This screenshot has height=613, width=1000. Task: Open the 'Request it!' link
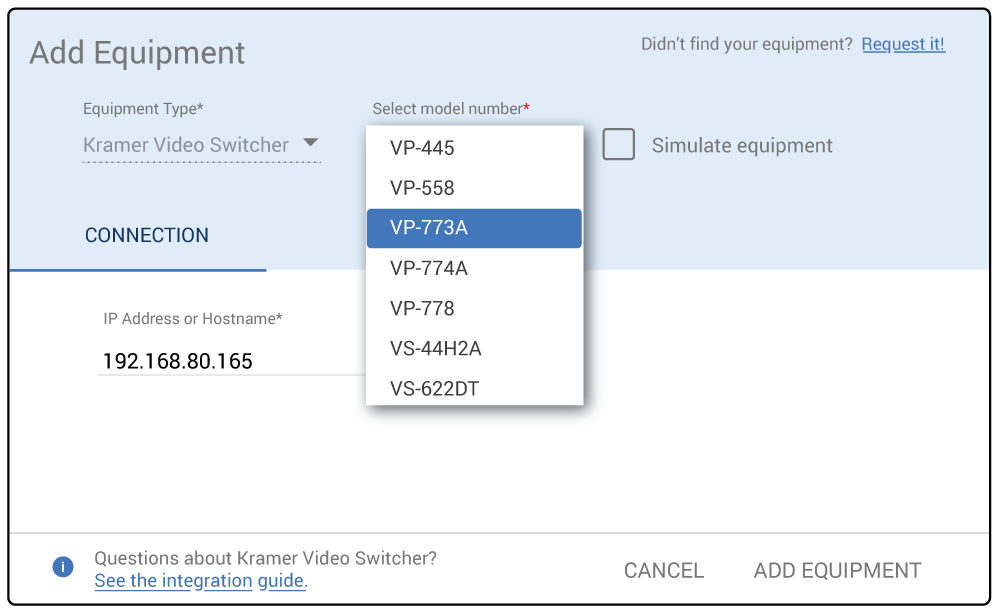(902, 44)
